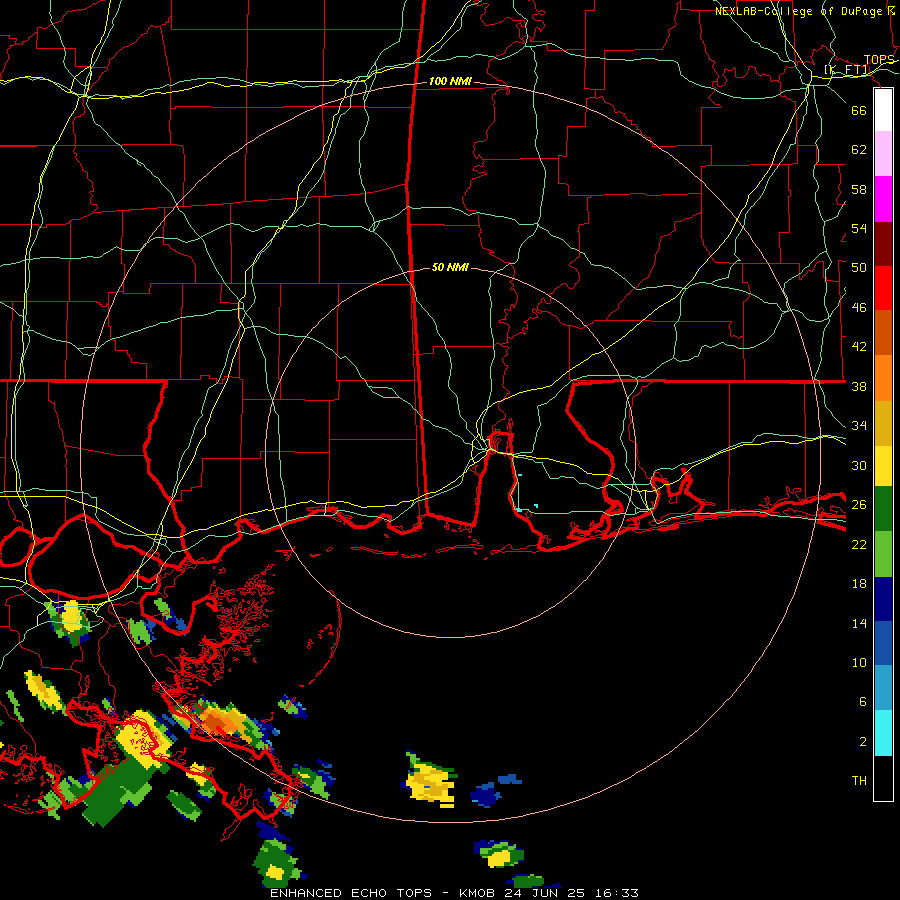Click the "10" legend value
The height and width of the screenshot is (900, 900).
[859, 662]
